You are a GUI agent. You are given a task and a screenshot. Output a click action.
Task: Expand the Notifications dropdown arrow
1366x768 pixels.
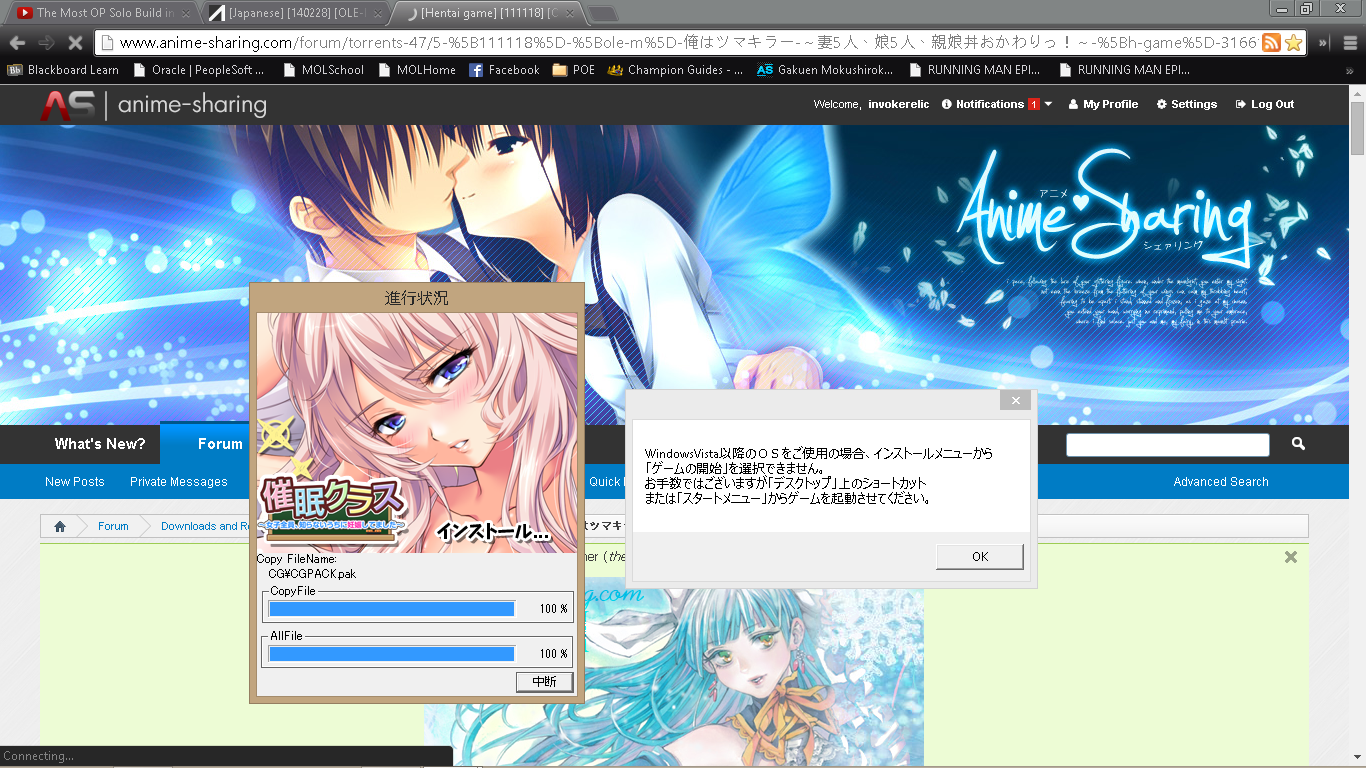[x=1048, y=104]
